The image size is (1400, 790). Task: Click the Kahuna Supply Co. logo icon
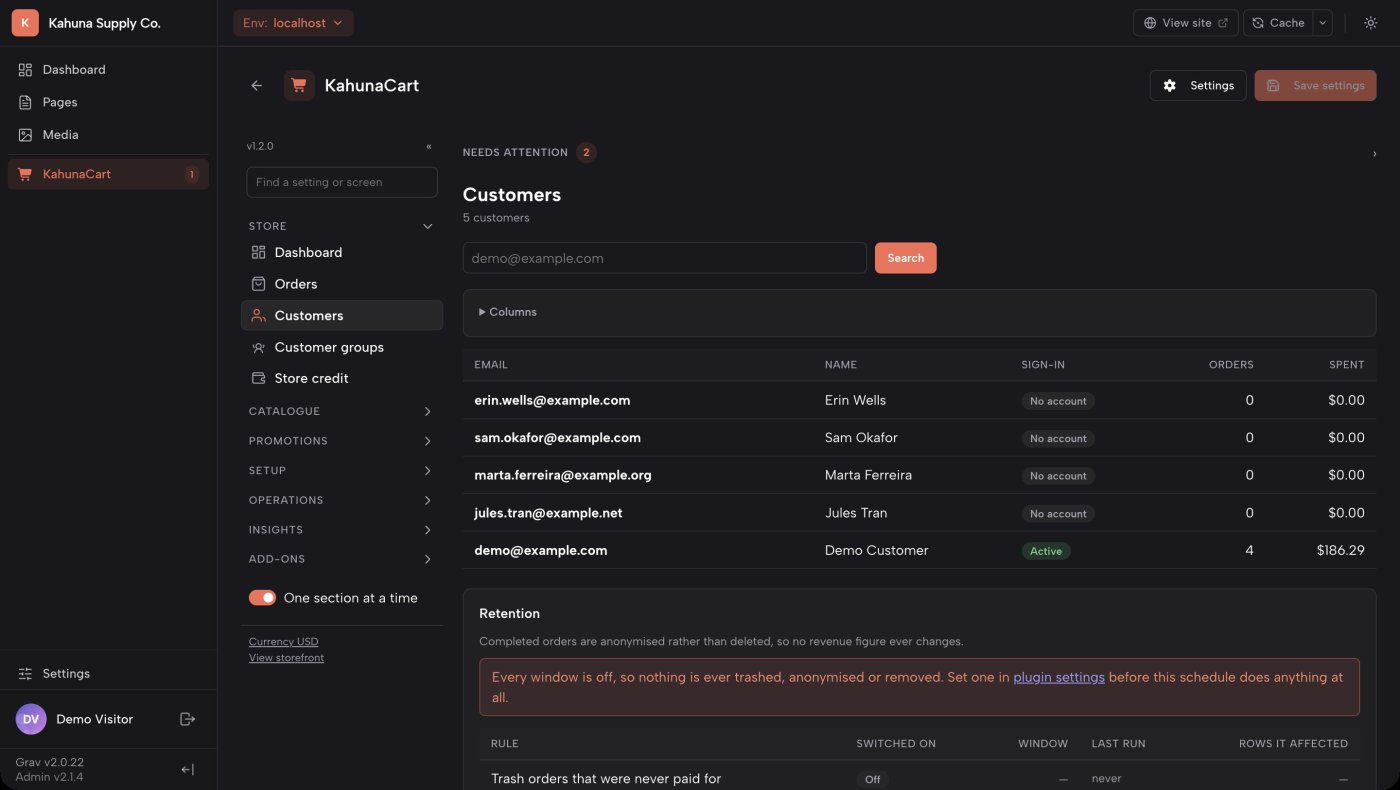coord(25,23)
